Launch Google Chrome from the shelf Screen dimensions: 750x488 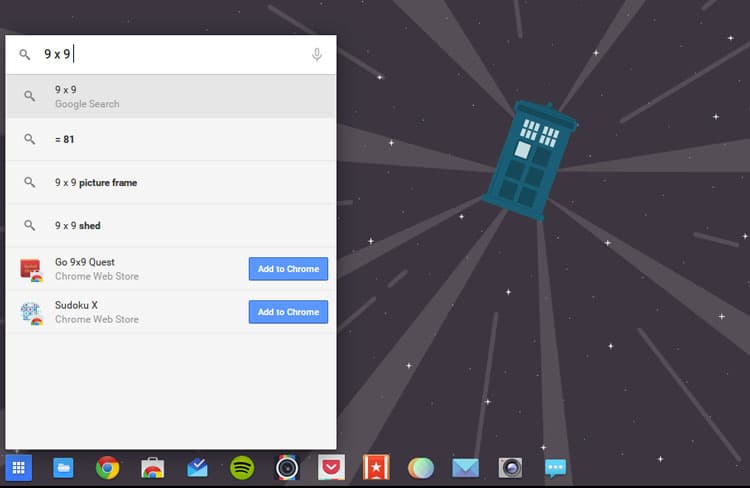pyautogui.click(x=108, y=467)
